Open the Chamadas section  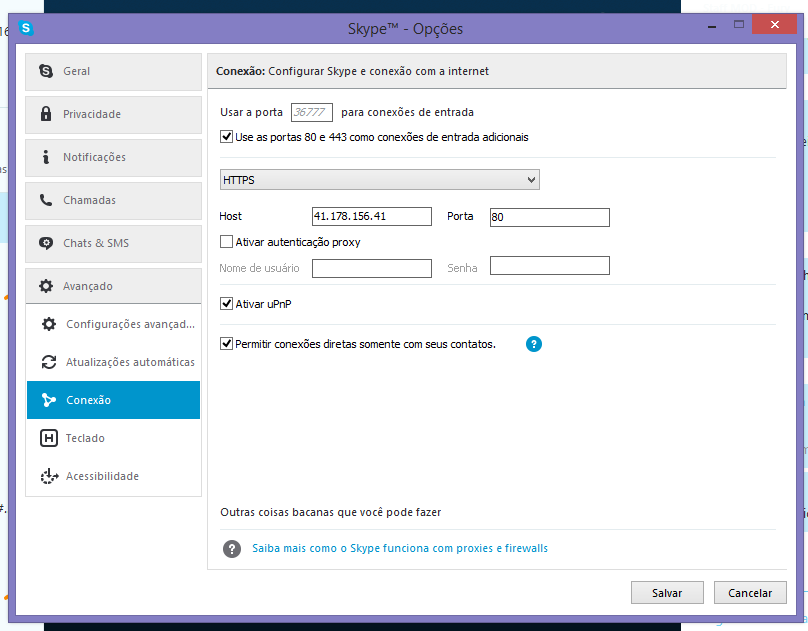coord(113,200)
